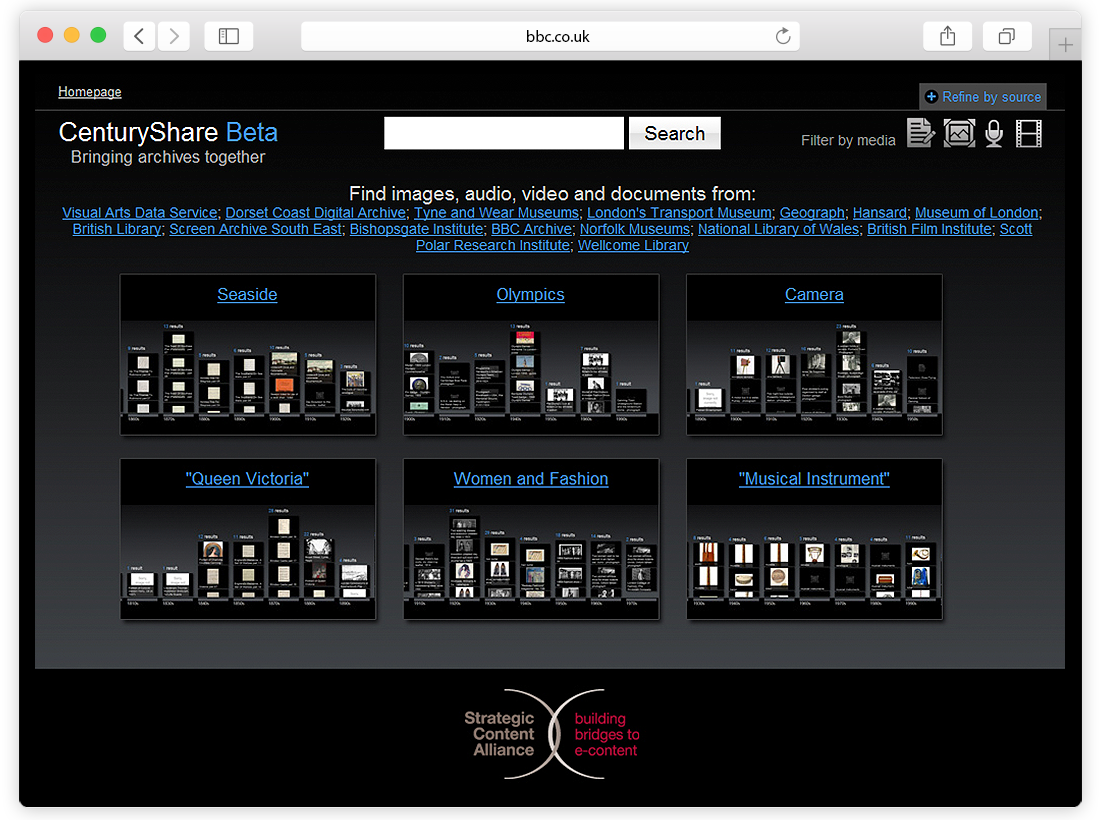View Women and Fashion timeline thumbnail
The height and width of the screenshot is (820, 1100).
tap(531, 563)
